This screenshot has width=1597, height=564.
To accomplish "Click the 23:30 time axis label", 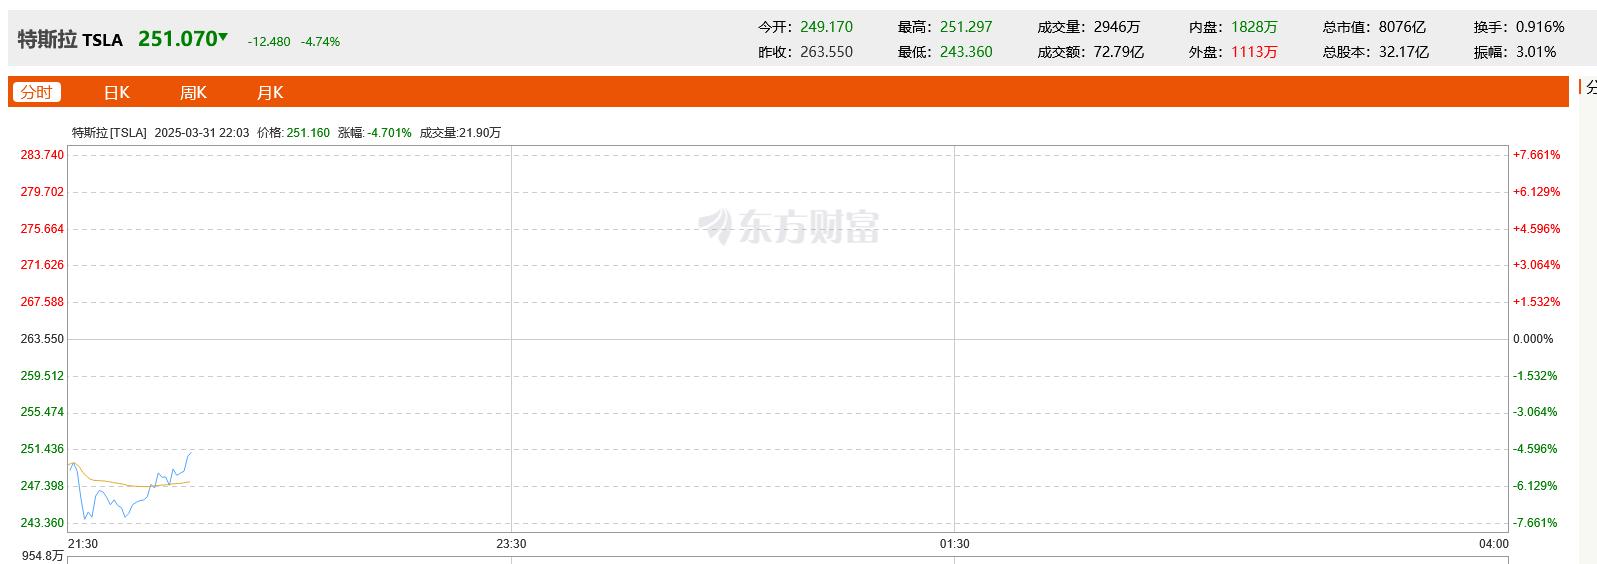I will [x=511, y=544].
